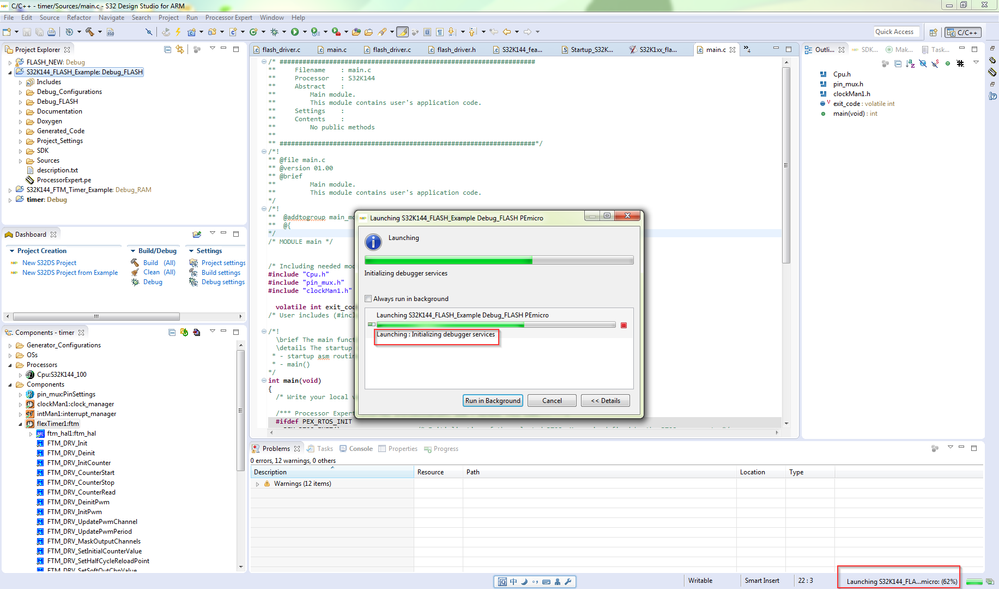Click the Build hammer icon in Dashboard
The image size is (999, 589).
pos(134,263)
